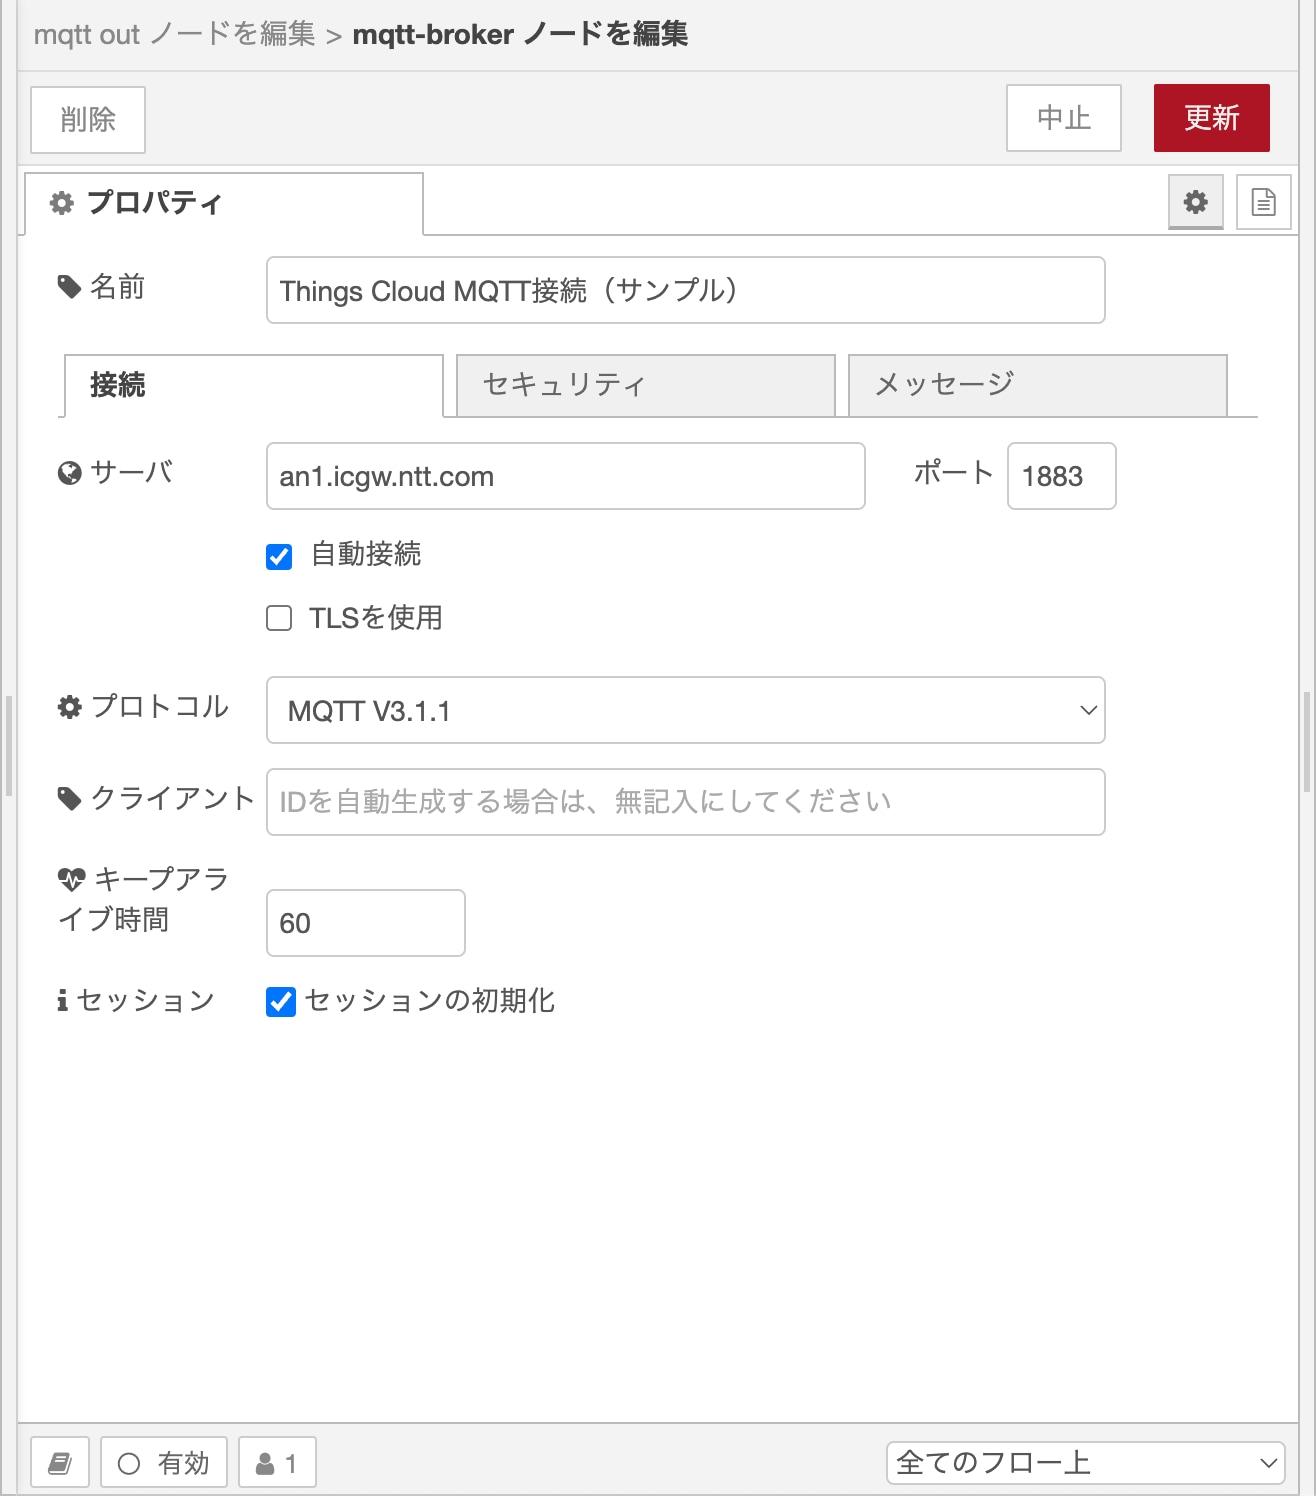Toggle the 有効 enabled state button

coord(164,1463)
